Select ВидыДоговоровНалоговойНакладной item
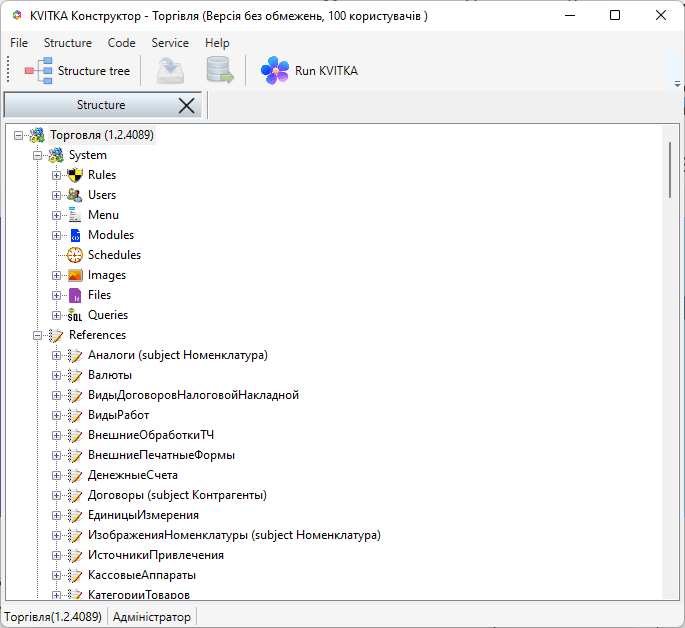Viewport: 685px width, 628px height. click(194, 395)
